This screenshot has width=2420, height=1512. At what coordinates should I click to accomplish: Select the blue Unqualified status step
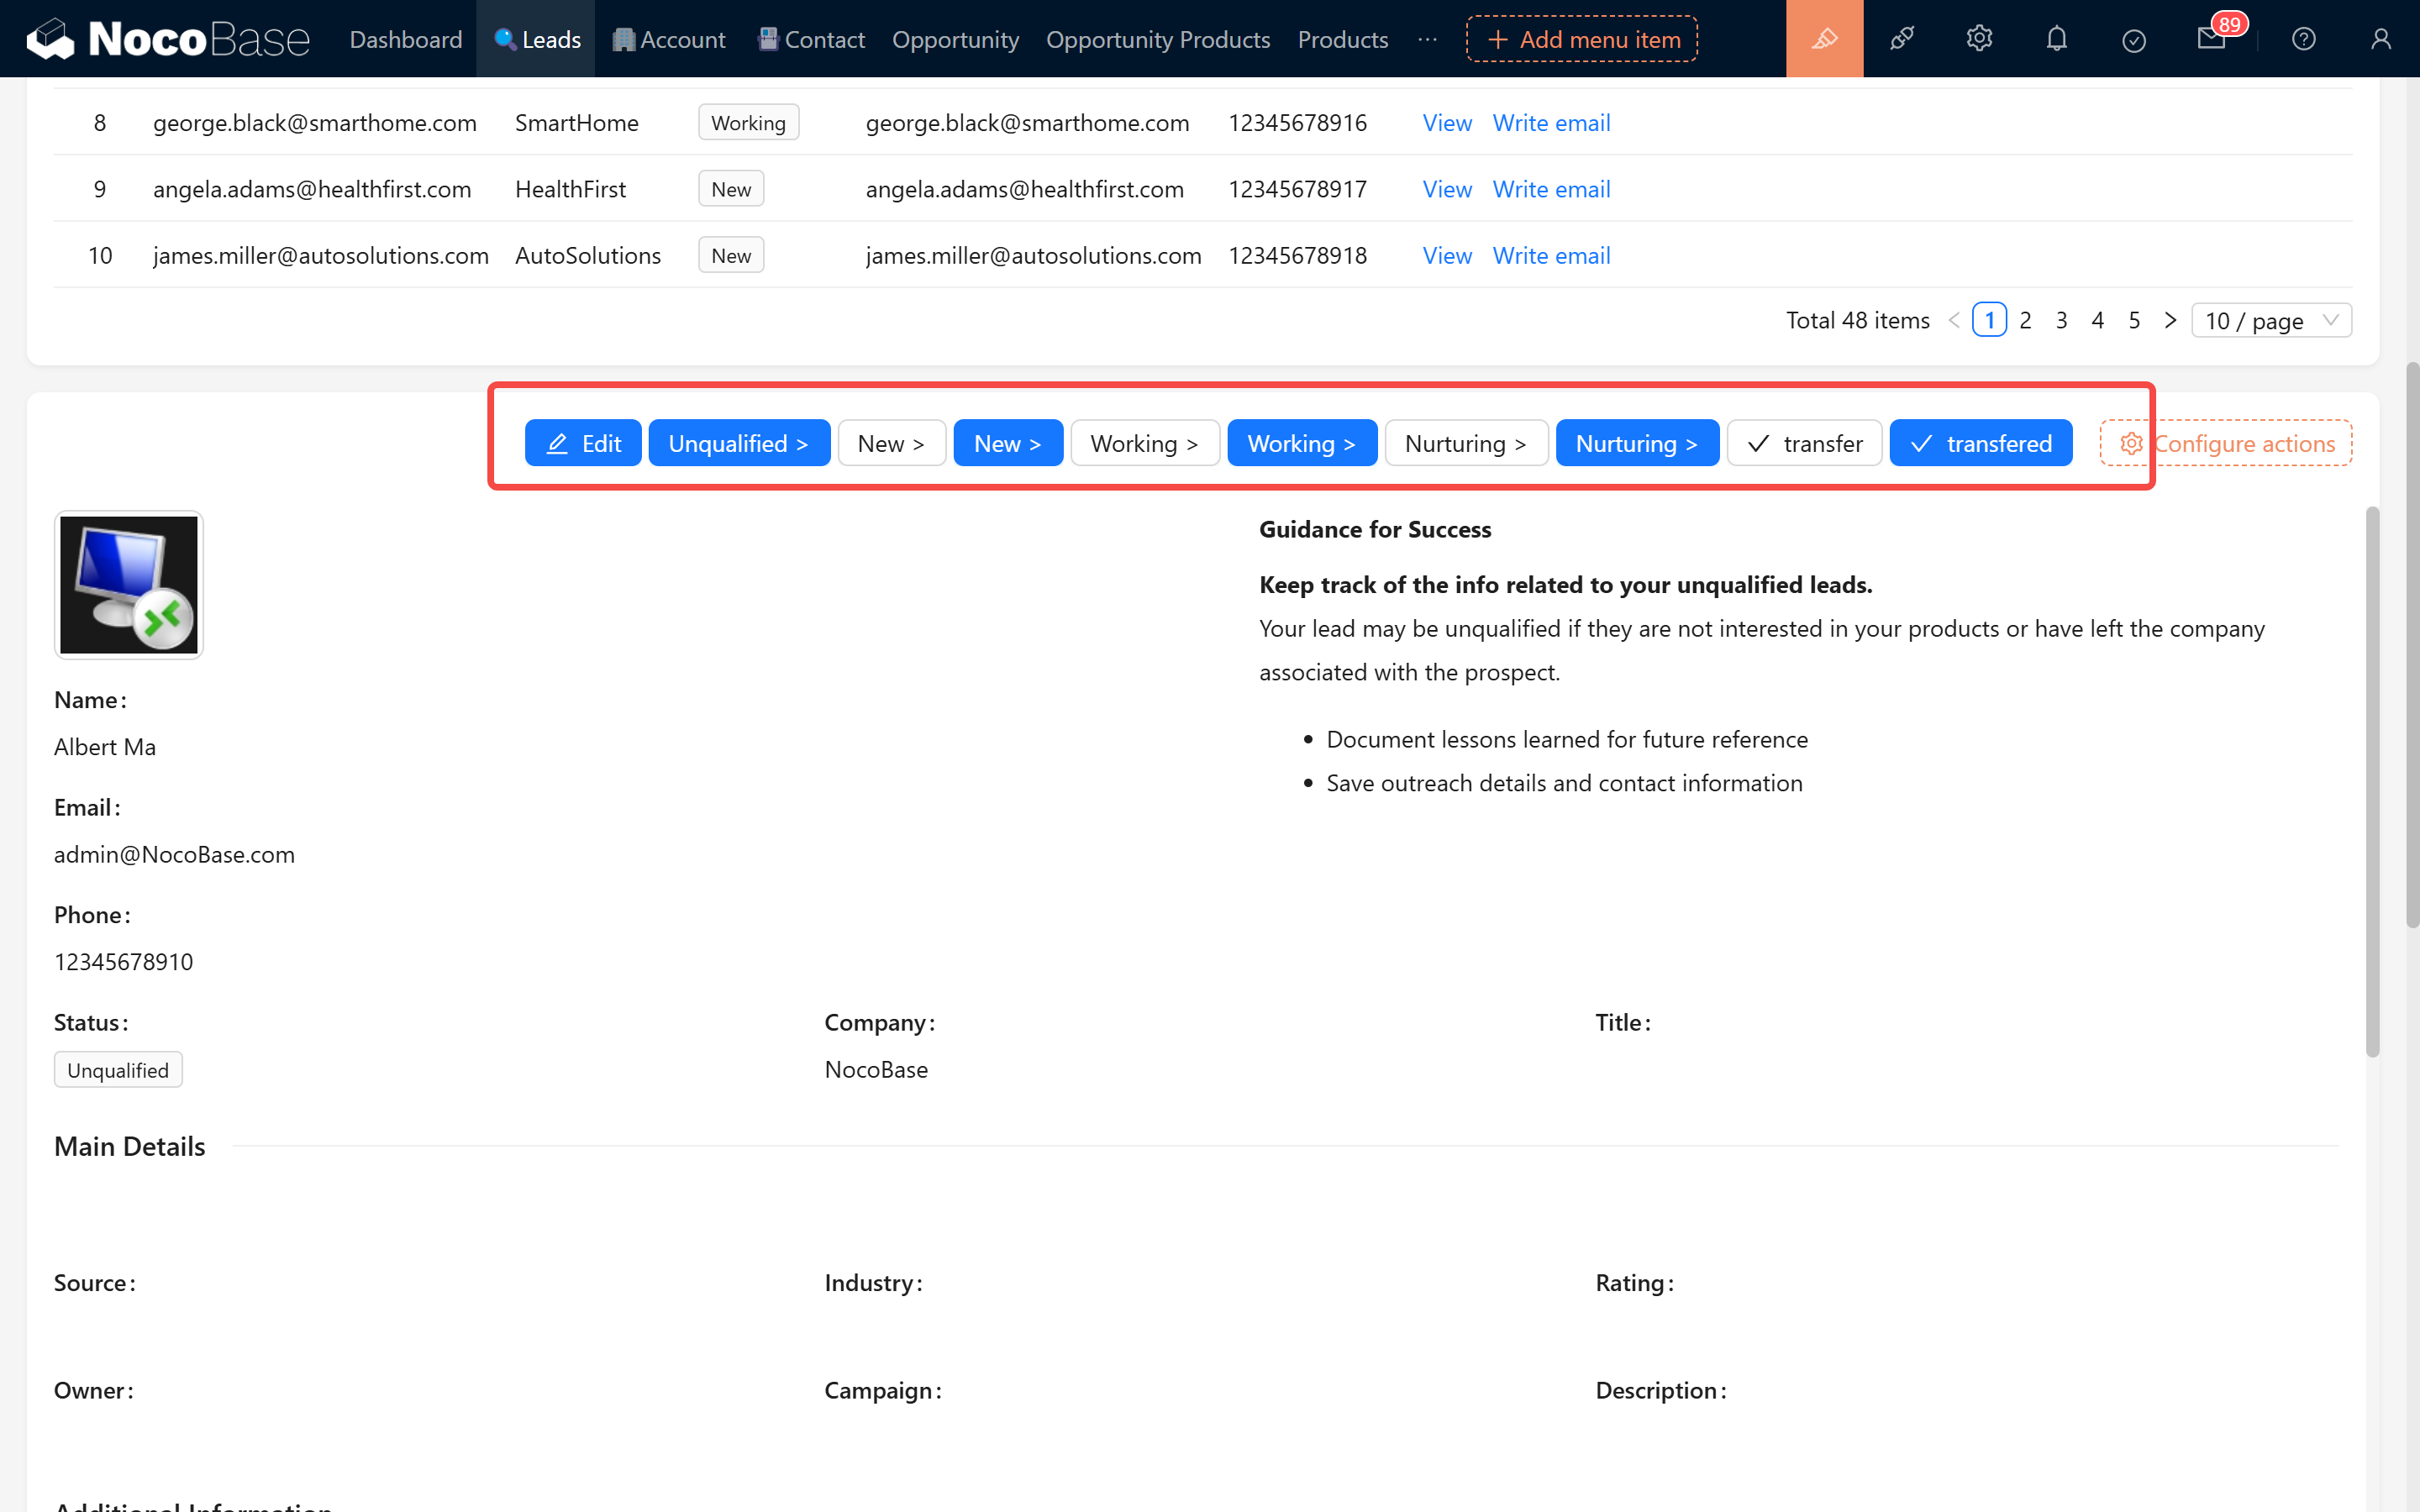coord(738,443)
